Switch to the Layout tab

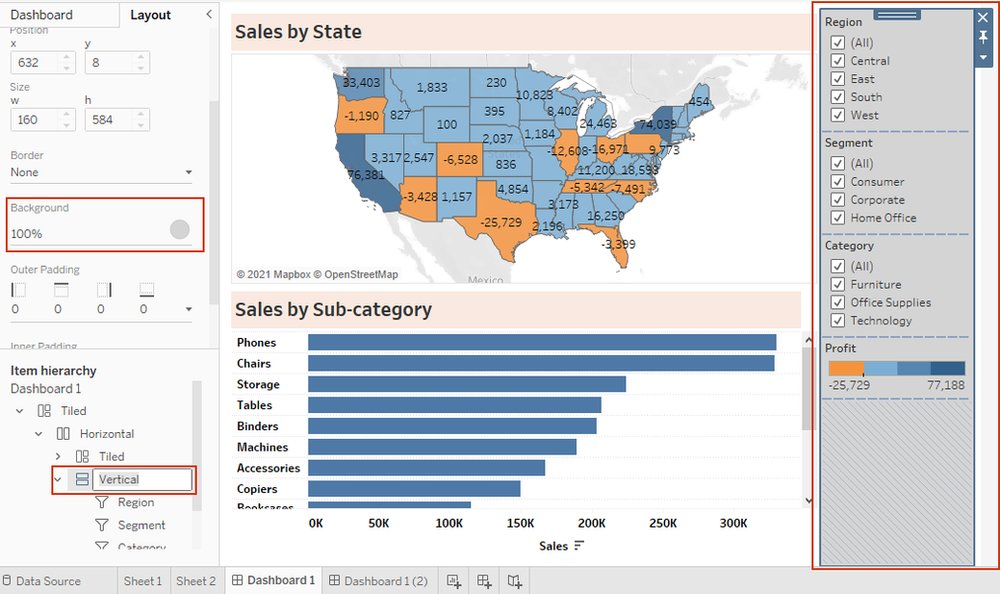[151, 15]
